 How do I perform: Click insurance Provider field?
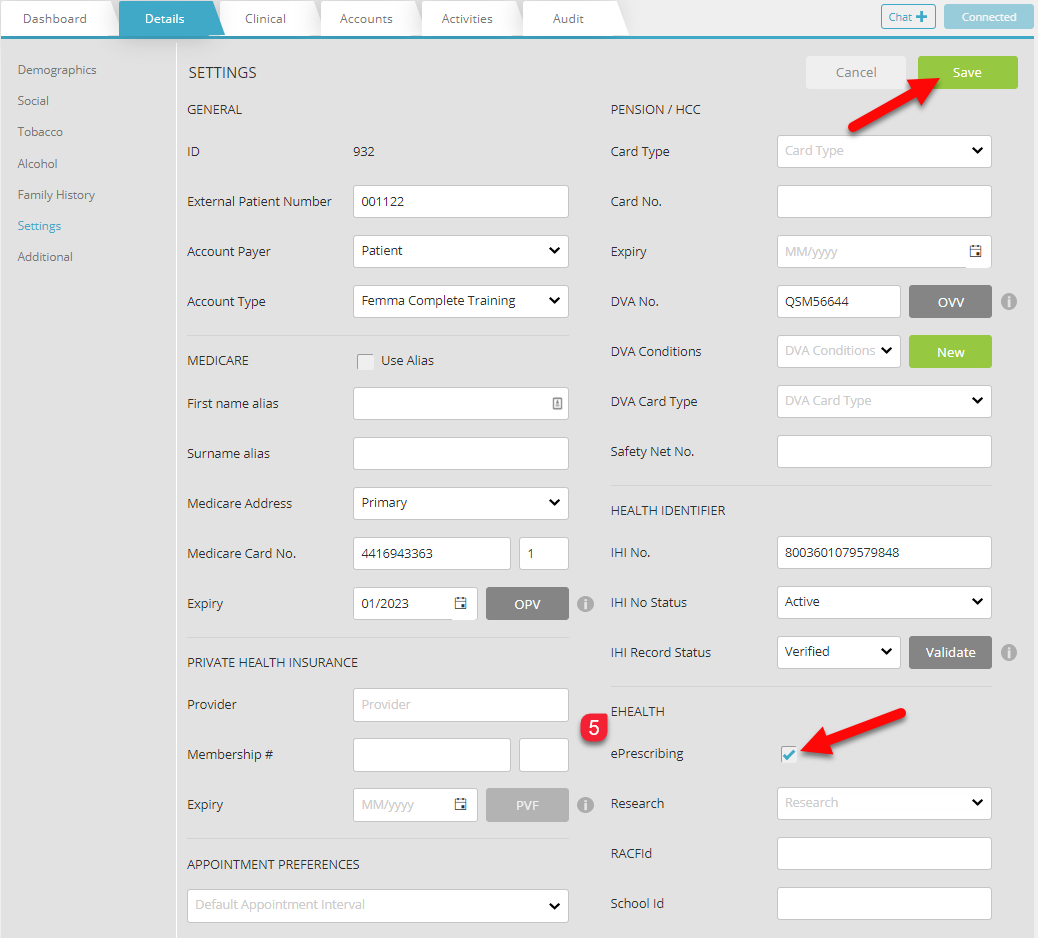click(461, 704)
